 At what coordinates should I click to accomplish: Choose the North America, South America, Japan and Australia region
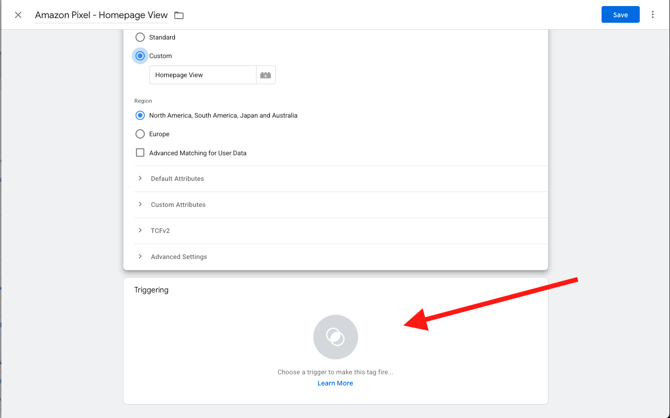point(140,115)
